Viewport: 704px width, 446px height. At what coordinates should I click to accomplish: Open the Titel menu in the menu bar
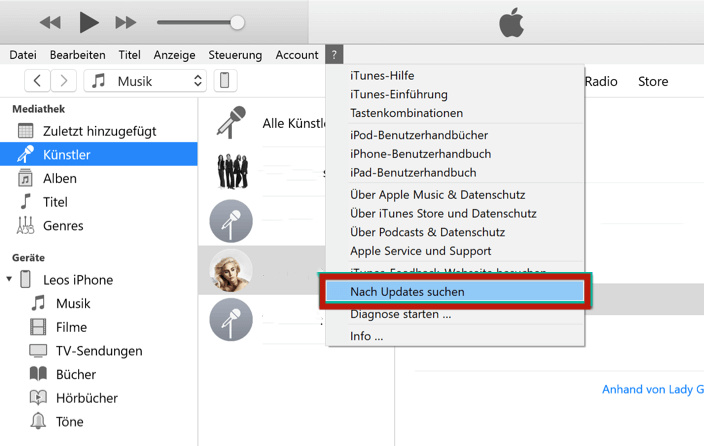pos(129,55)
